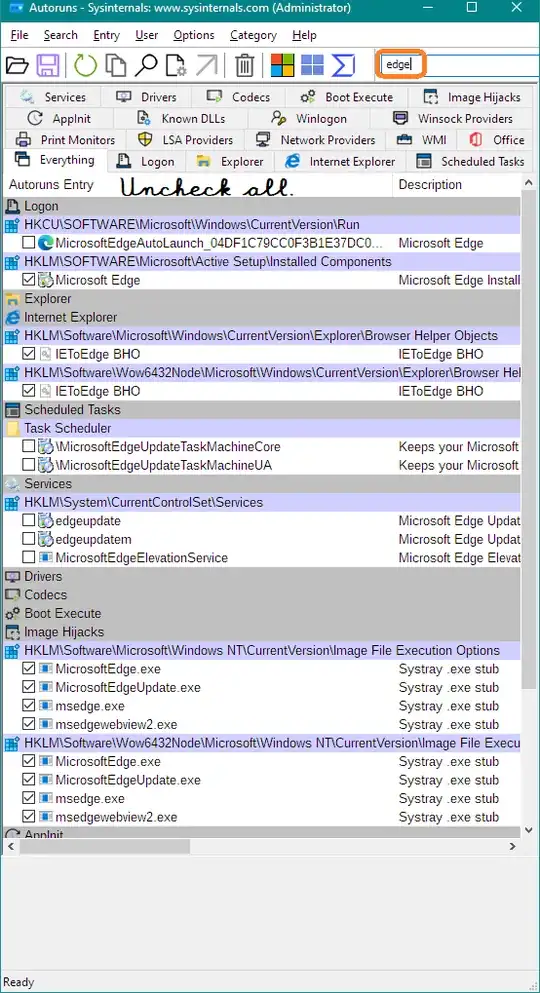Click the Copy toolbar icon
This screenshot has height=993, width=540.
[x=116, y=65]
